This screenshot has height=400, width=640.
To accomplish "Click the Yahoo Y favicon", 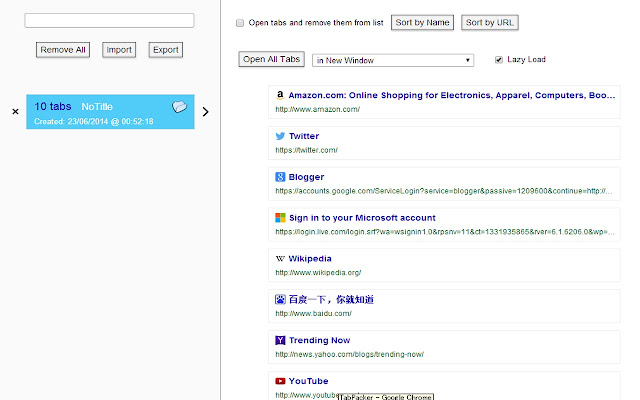I will 280,340.
